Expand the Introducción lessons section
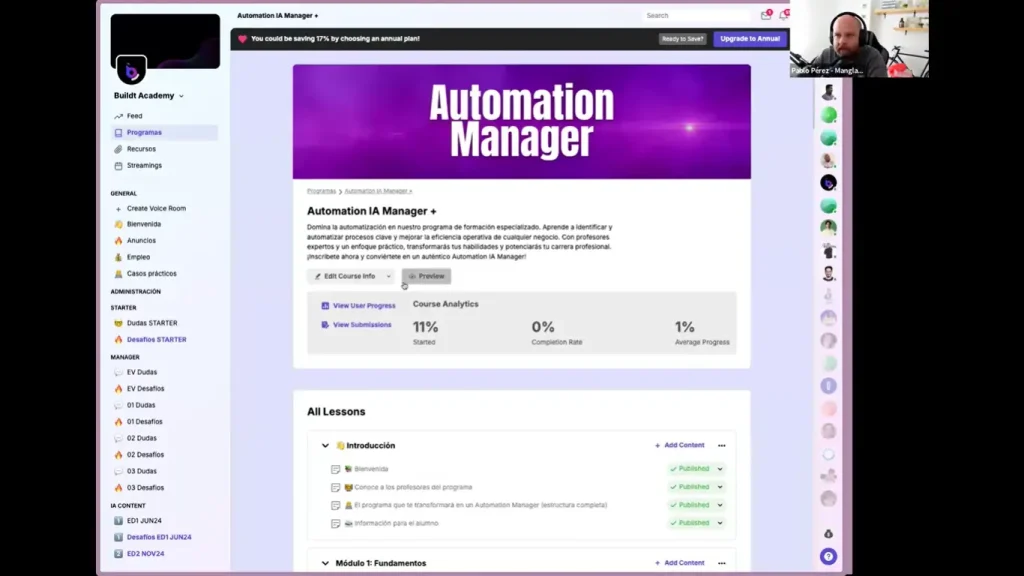Image resolution: width=1024 pixels, height=576 pixels. pos(324,445)
